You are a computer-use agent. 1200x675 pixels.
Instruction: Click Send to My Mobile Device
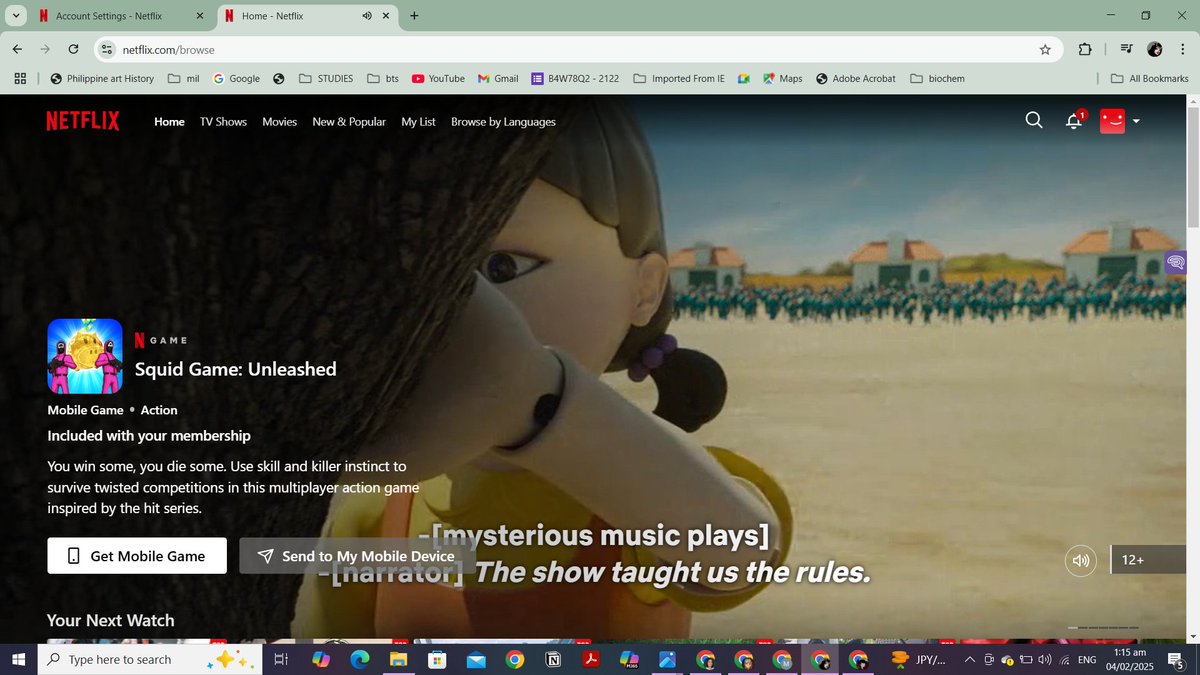(357, 556)
